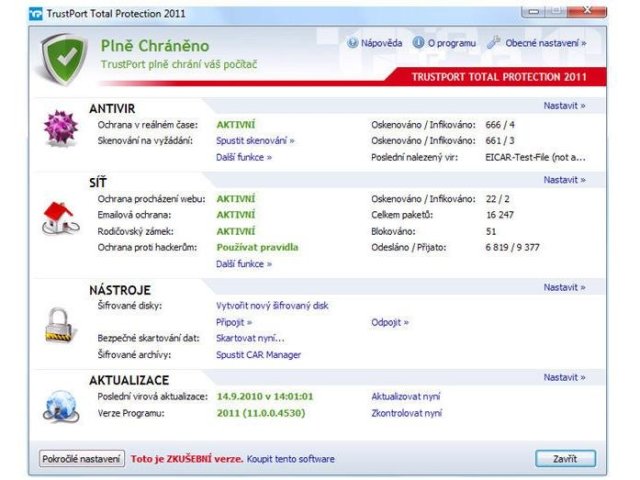This screenshot has width=640, height=480.
Task: Click Koupit tento software link
Action: [291, 459]
